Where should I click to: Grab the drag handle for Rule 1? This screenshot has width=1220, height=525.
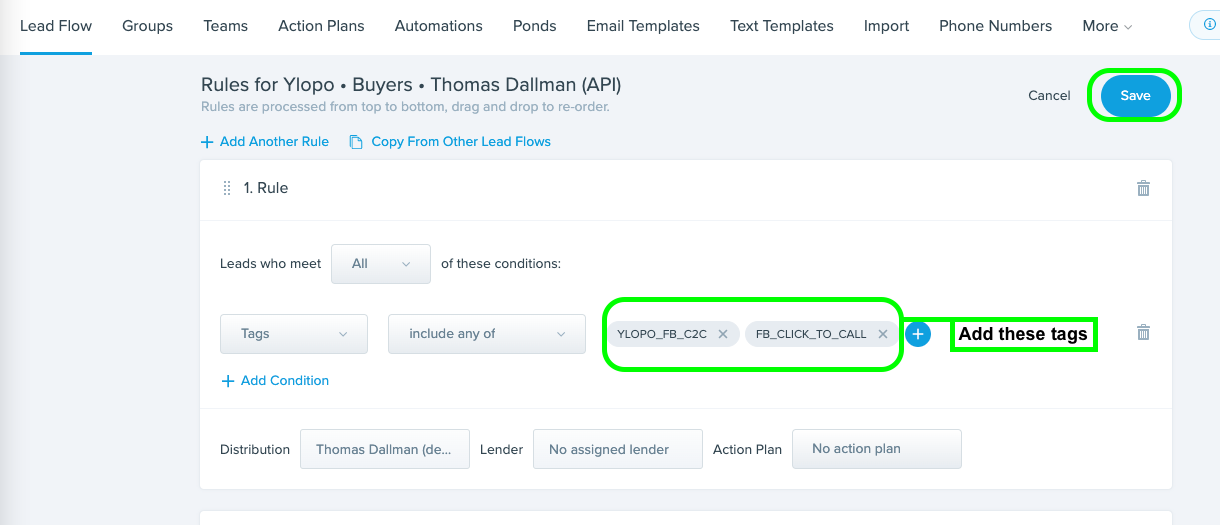[227, 188]
